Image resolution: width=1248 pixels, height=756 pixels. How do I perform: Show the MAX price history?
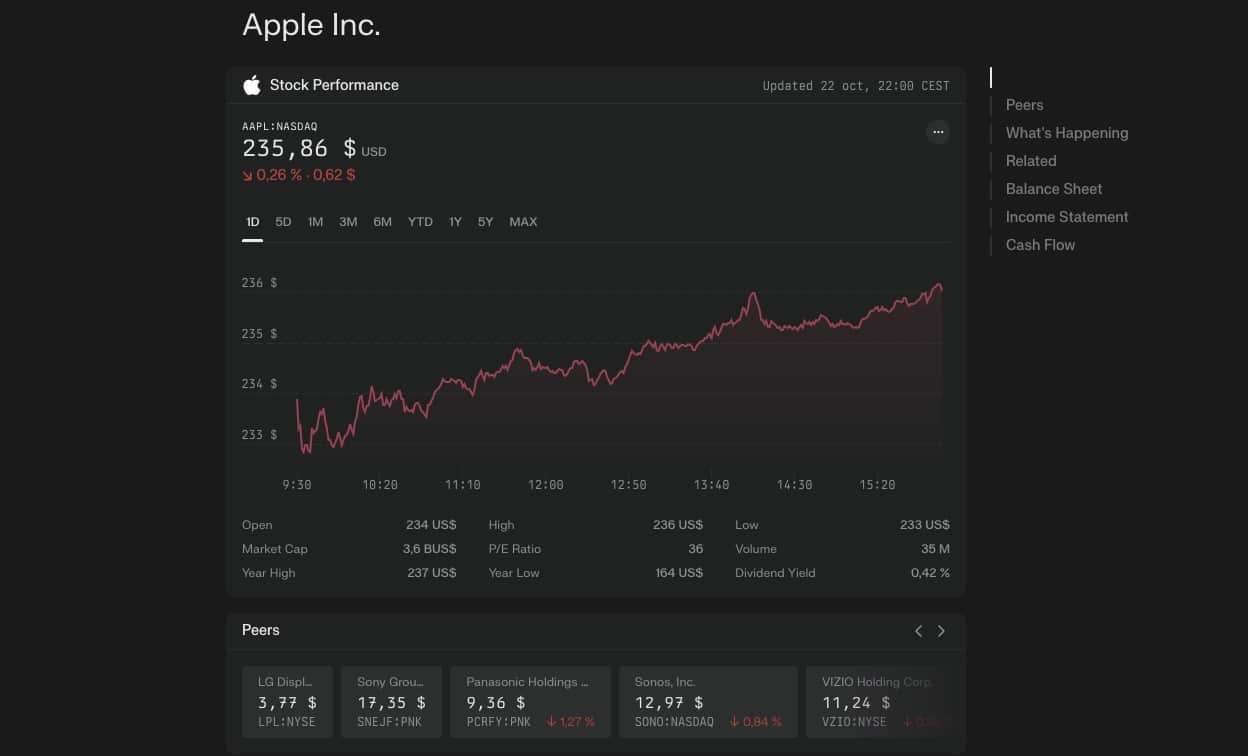(x=523, y=221)
